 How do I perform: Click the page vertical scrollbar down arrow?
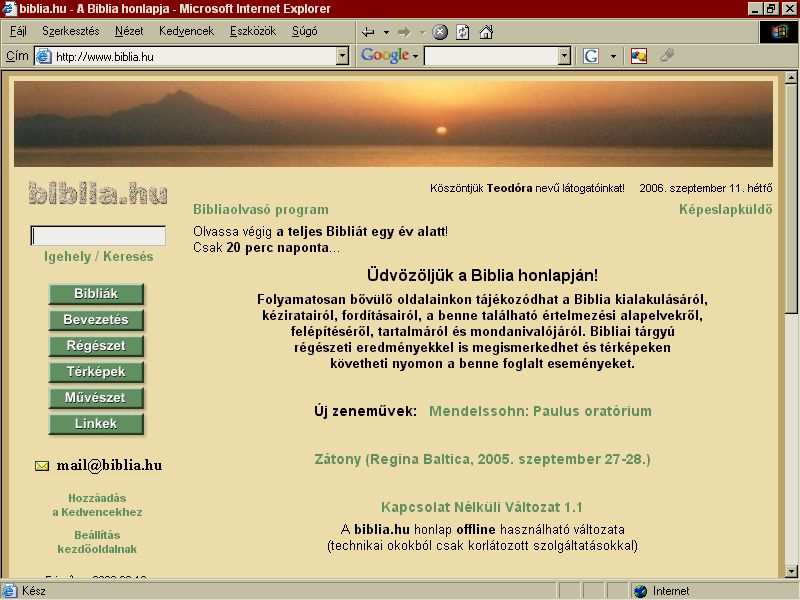click(x=791, y=571)
